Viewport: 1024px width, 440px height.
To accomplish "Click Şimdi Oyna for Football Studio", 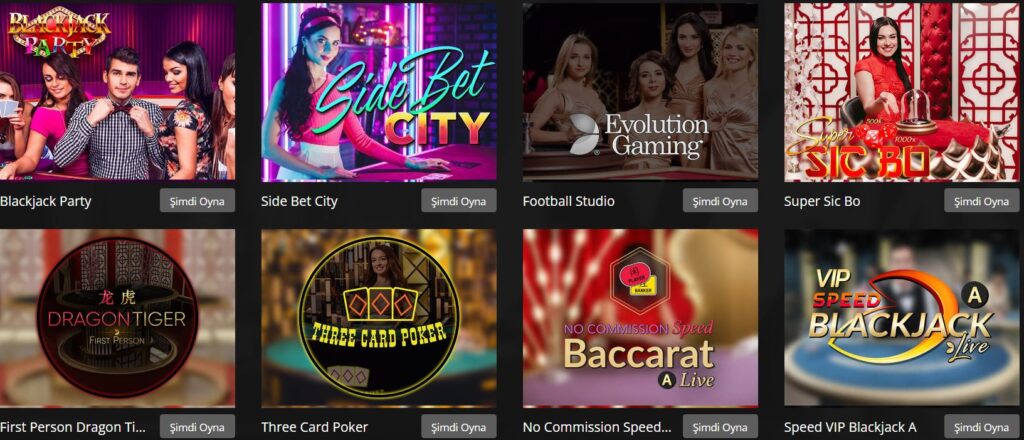I will pos(720,201).
